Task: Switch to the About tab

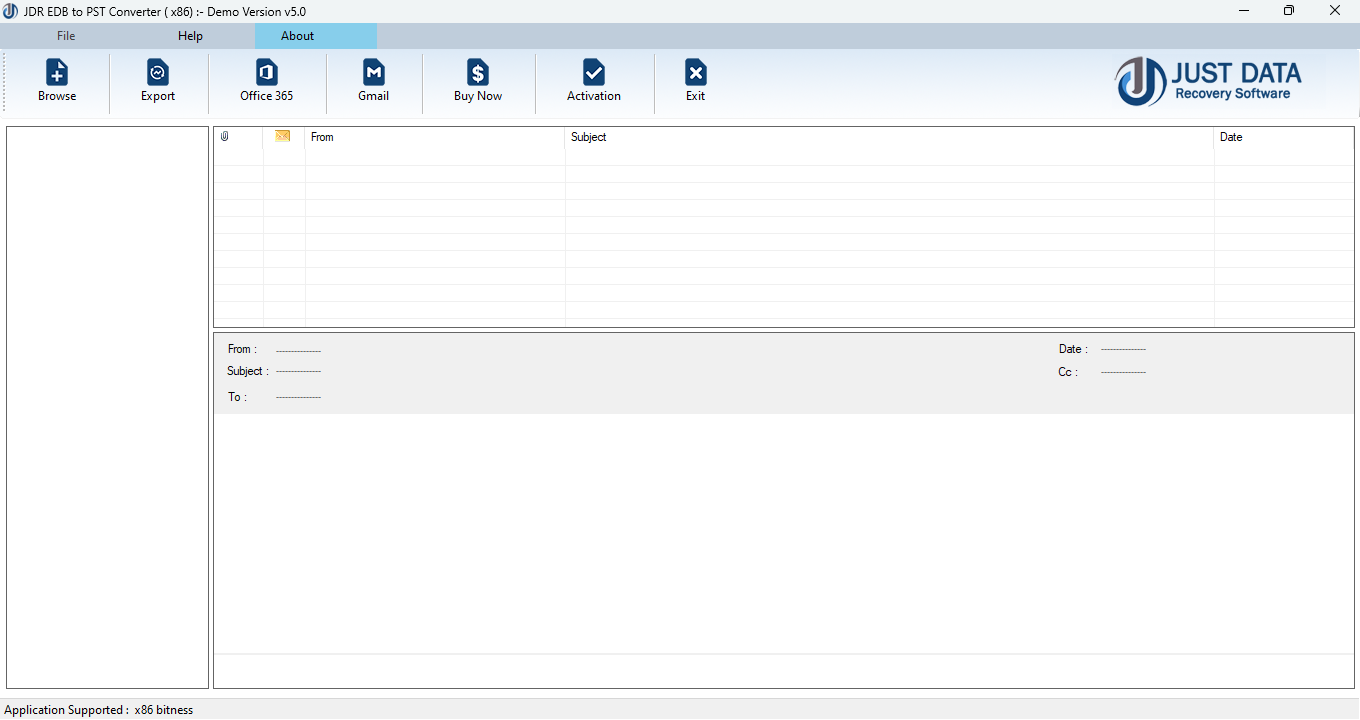Action: point(297,35)
